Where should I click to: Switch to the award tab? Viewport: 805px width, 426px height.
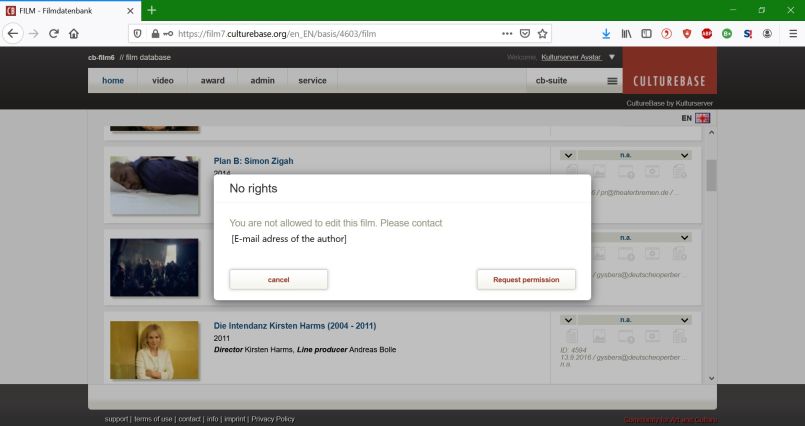coord(212,80)
